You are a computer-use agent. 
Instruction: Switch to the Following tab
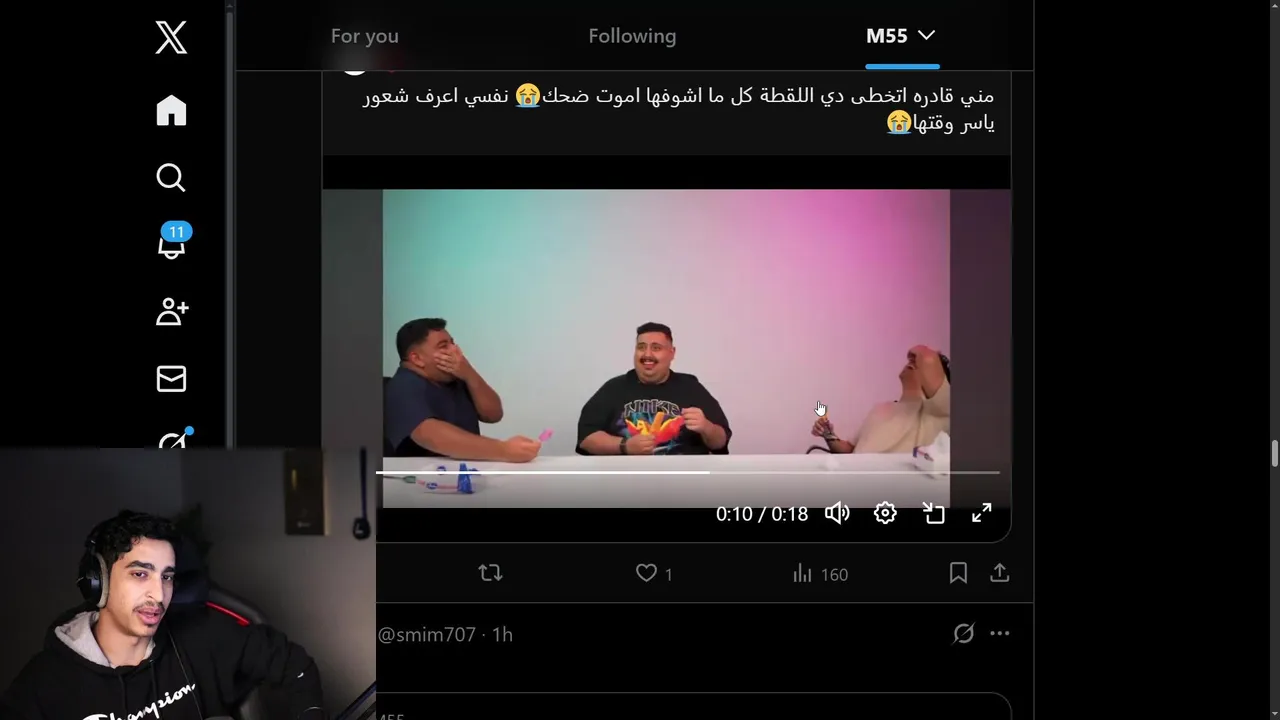click(x=632, y=36)
